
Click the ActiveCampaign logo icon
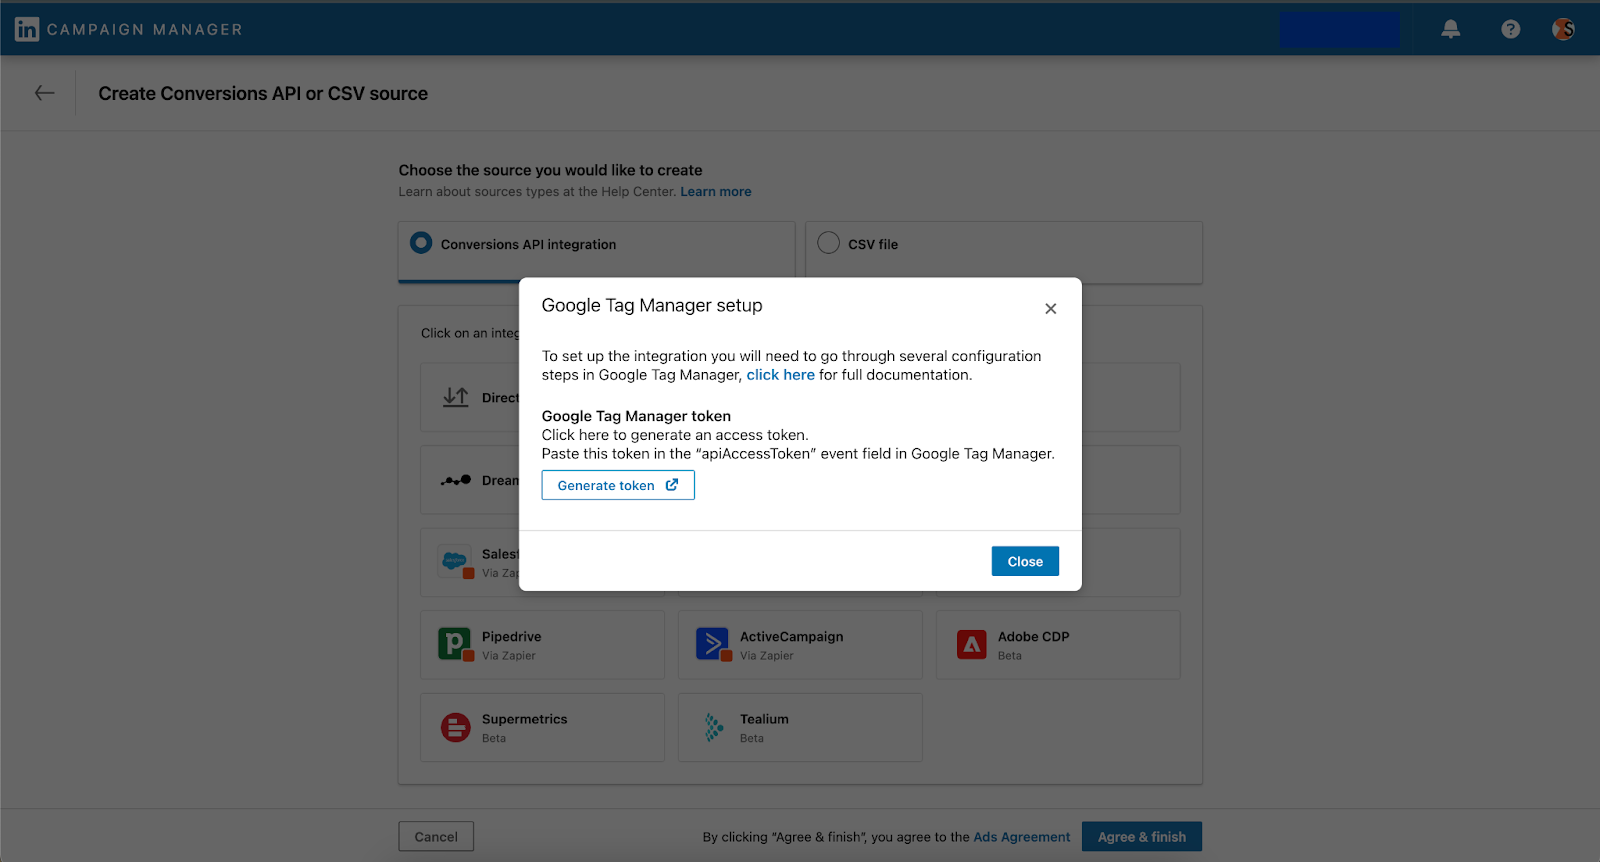713,644
